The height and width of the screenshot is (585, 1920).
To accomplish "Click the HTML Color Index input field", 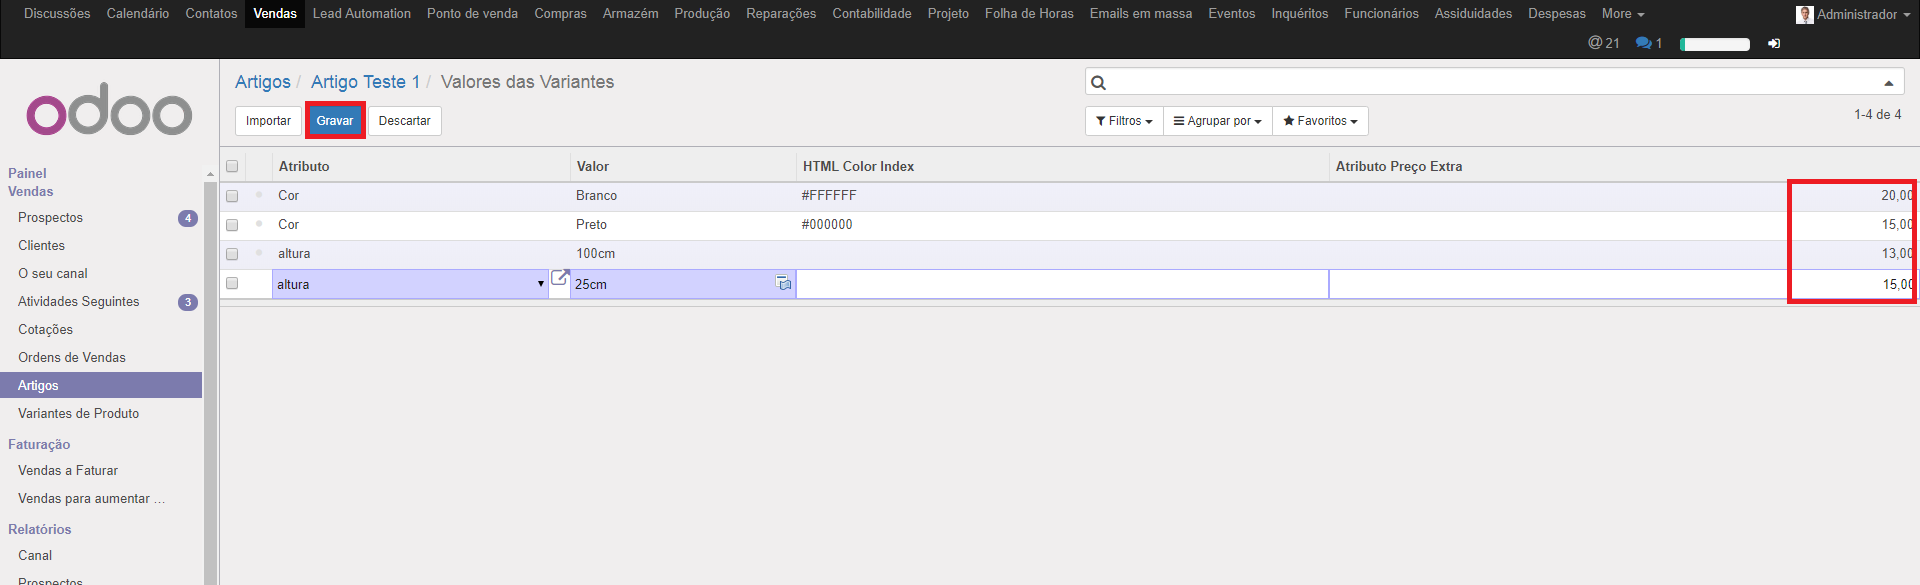I will 1061,284.
